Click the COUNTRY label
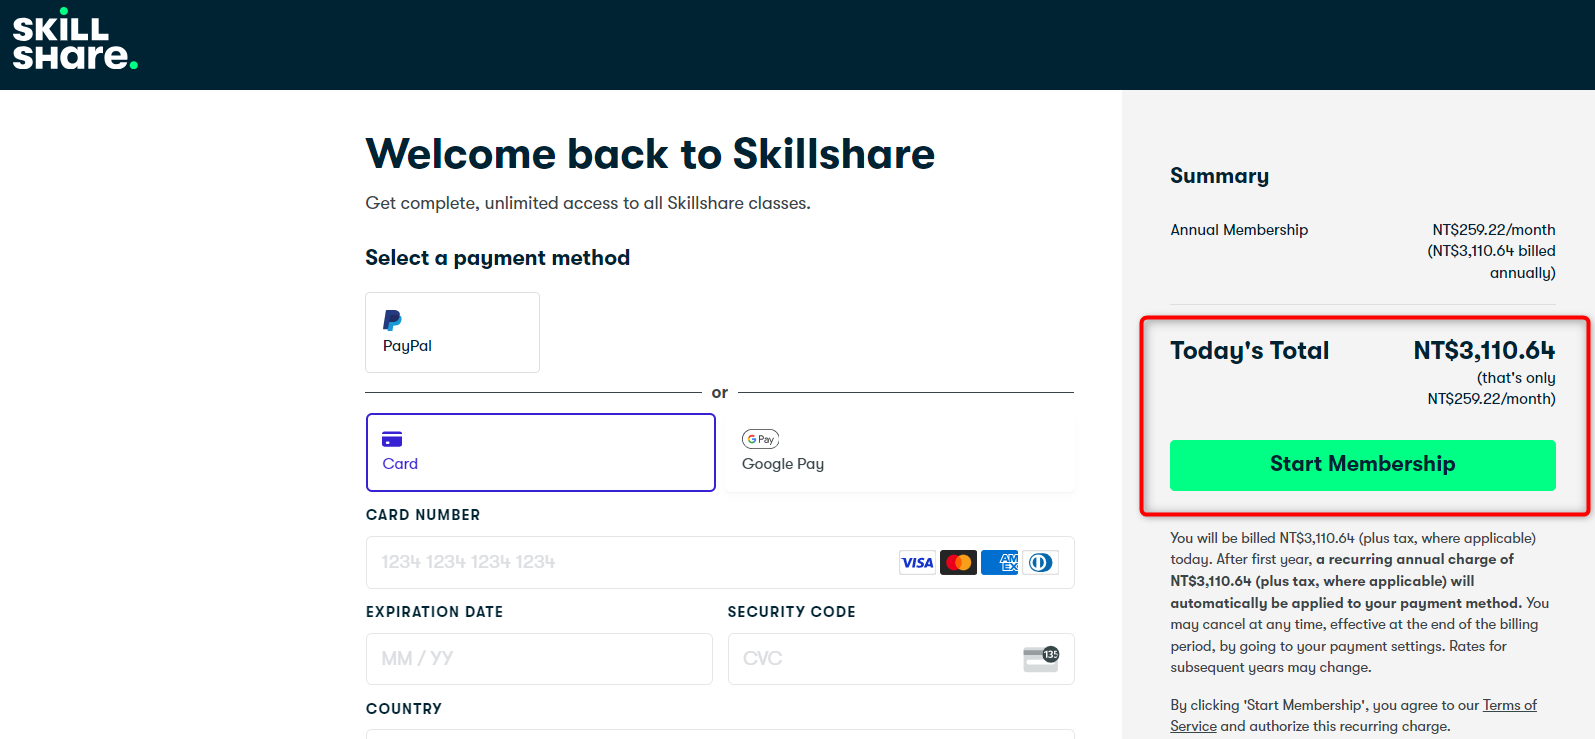Viewport: 1595px width, 739px height. pyautogui.click(x=404, y=709)
